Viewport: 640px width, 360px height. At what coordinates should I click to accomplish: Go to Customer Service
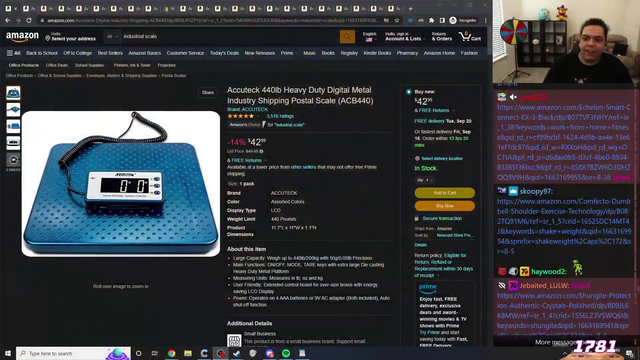(185, 53)
